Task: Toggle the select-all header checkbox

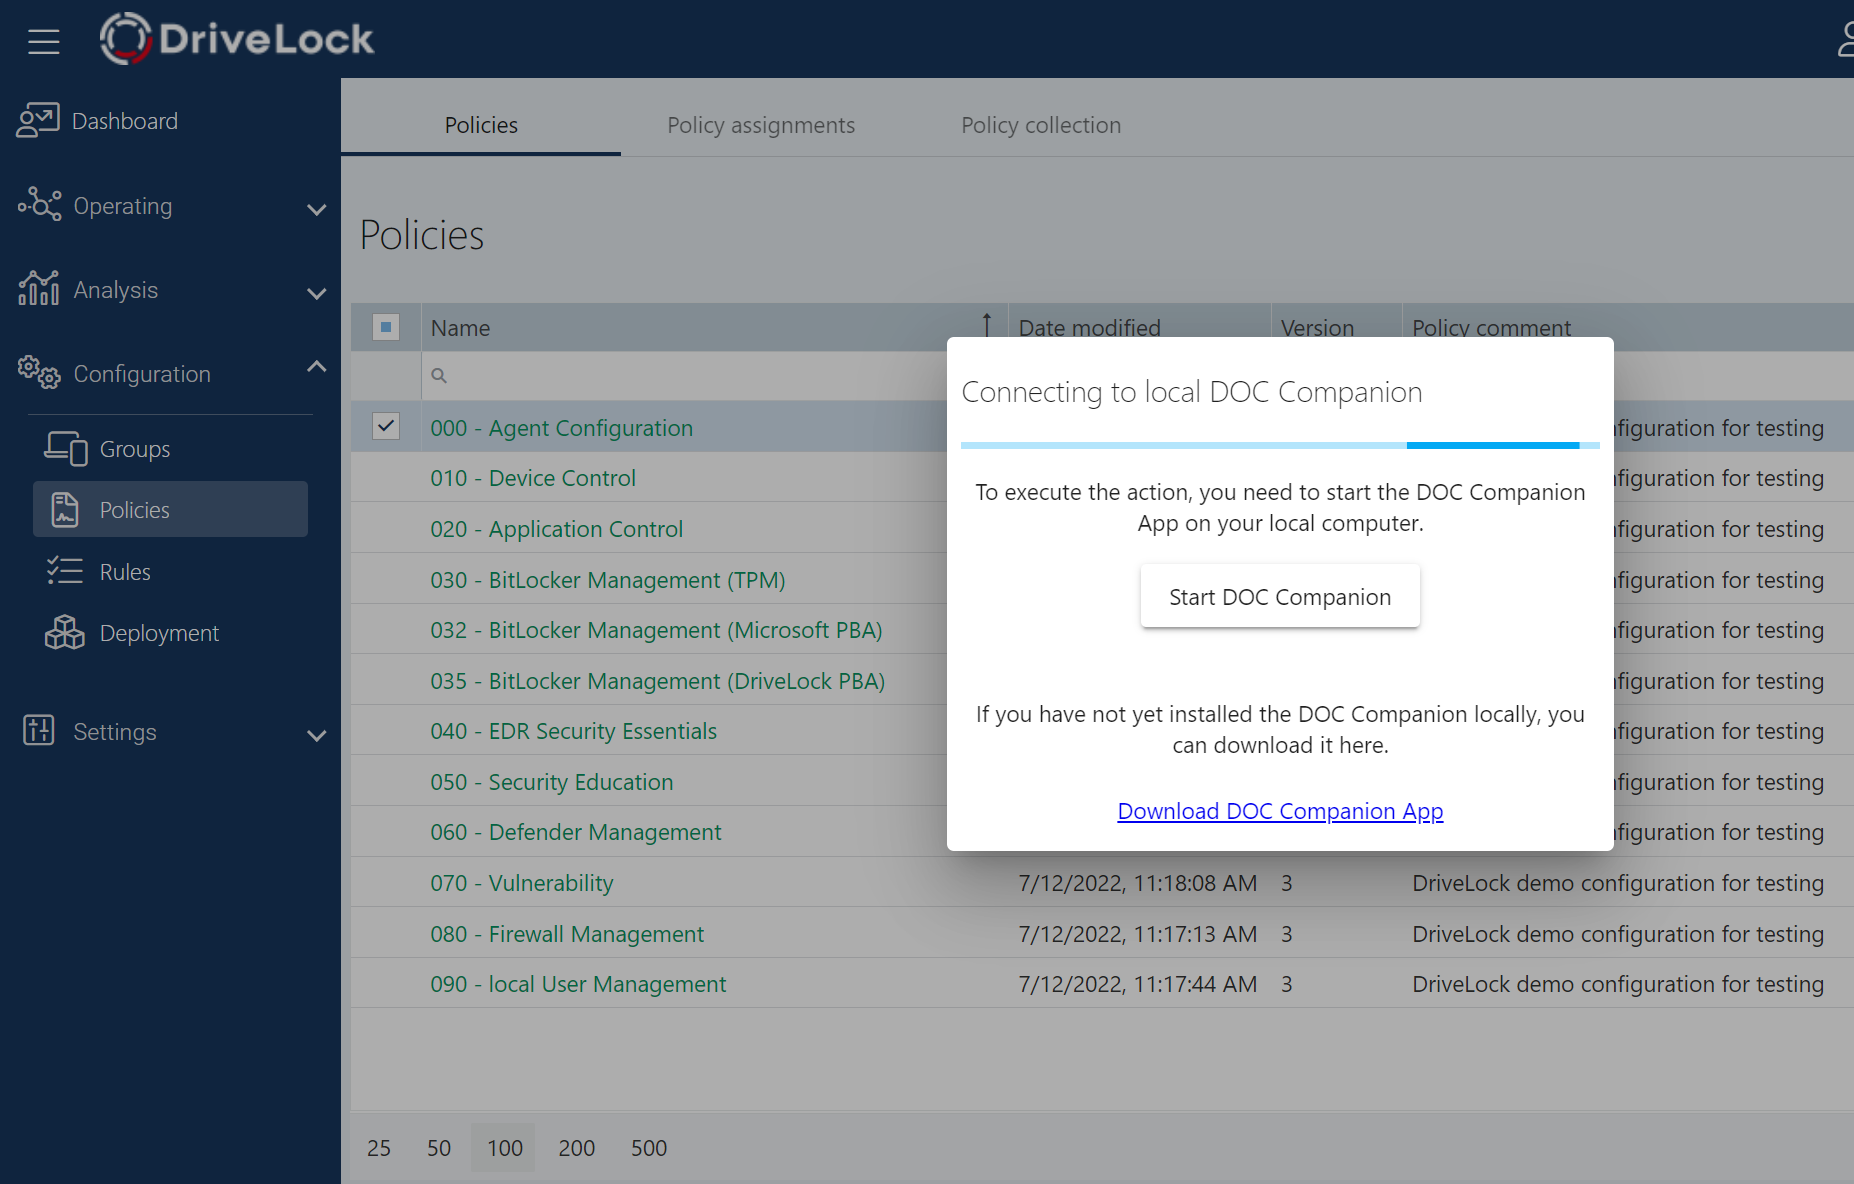Action: coord(386,327)
